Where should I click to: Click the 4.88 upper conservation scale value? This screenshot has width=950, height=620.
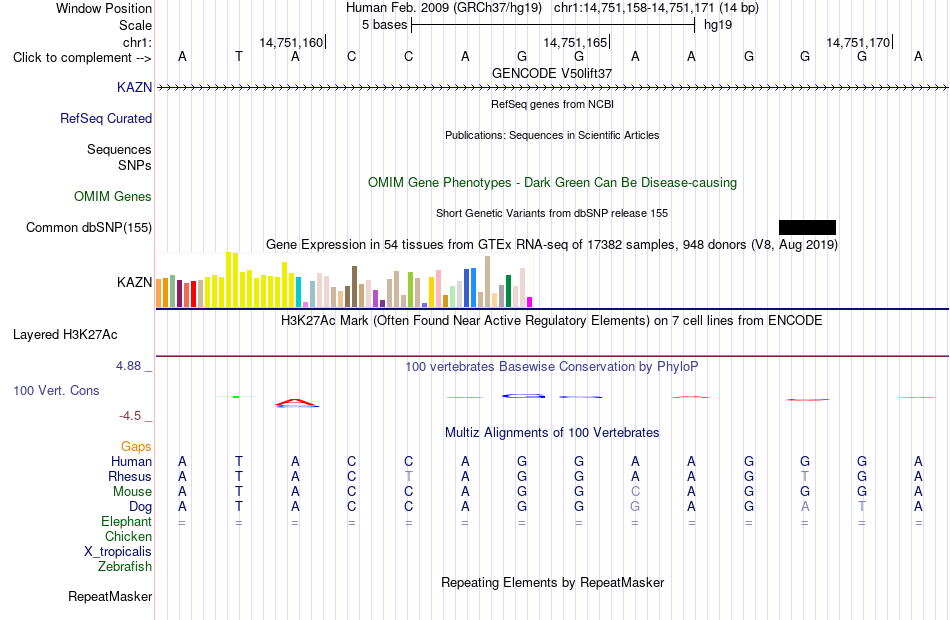click(128, 366)
